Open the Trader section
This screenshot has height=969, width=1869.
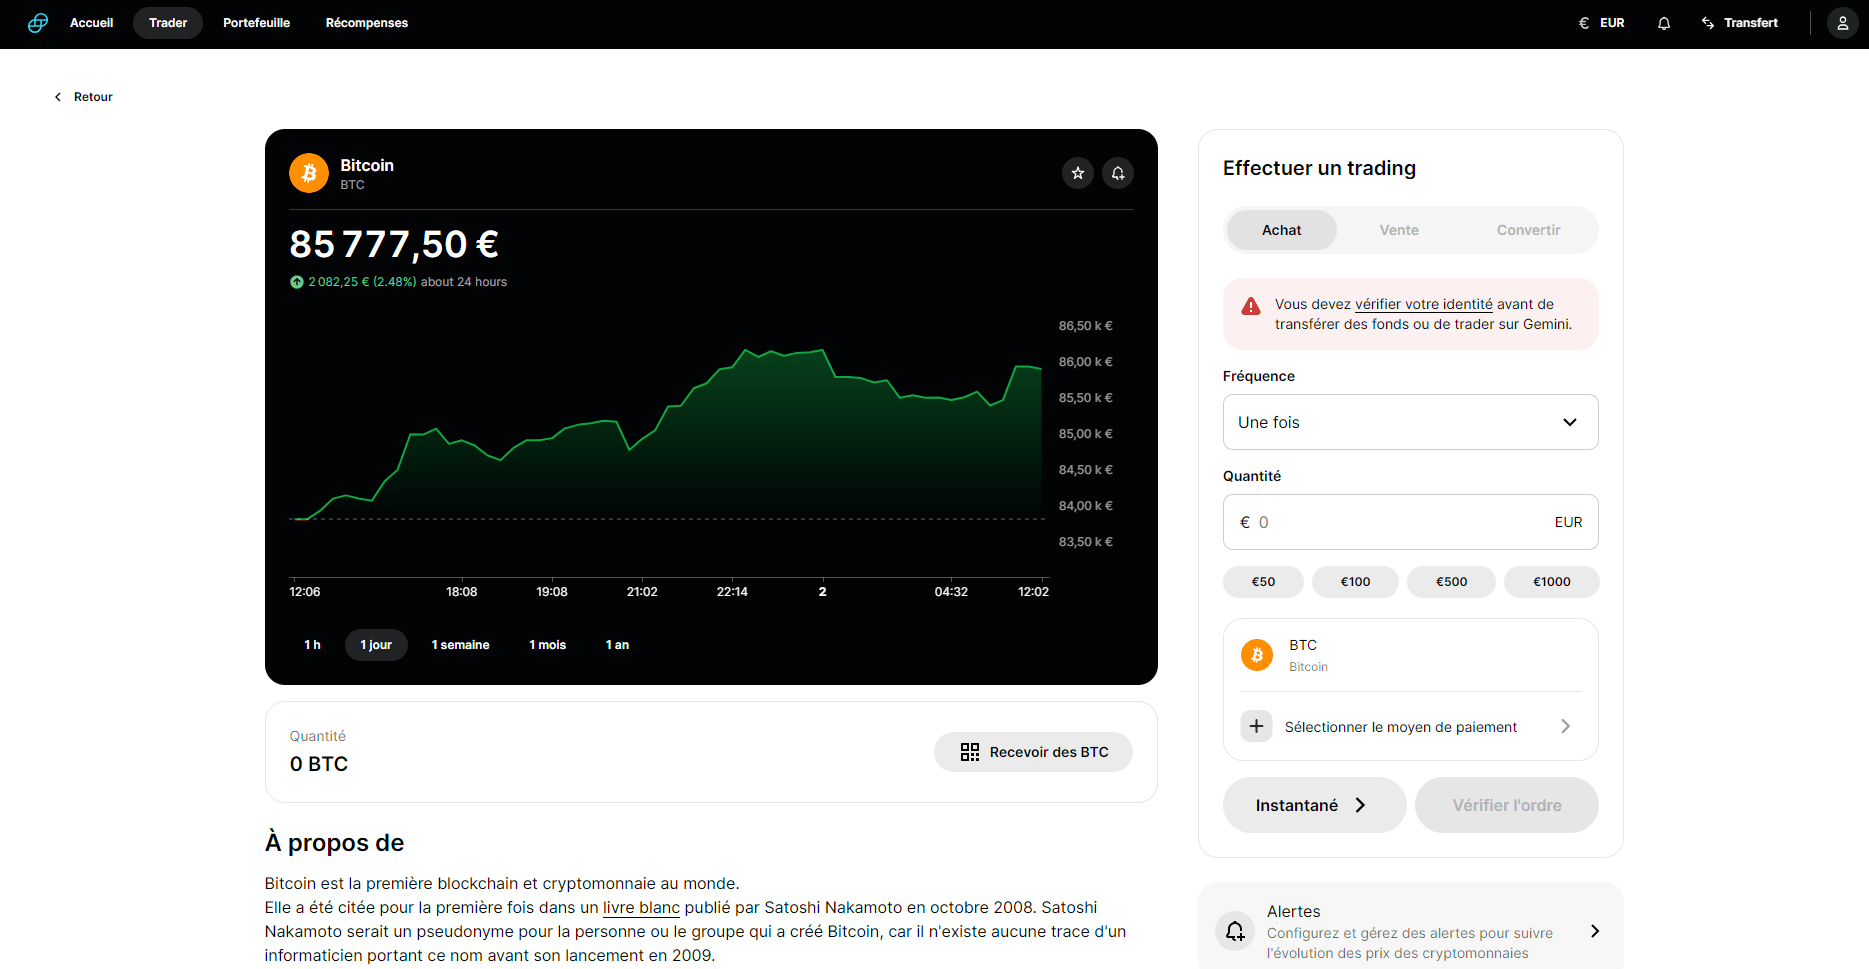tap(168, 23)
